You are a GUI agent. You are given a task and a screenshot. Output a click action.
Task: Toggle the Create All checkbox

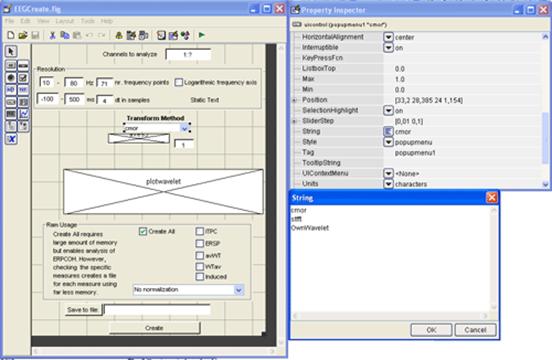click(x=143, y=231)
